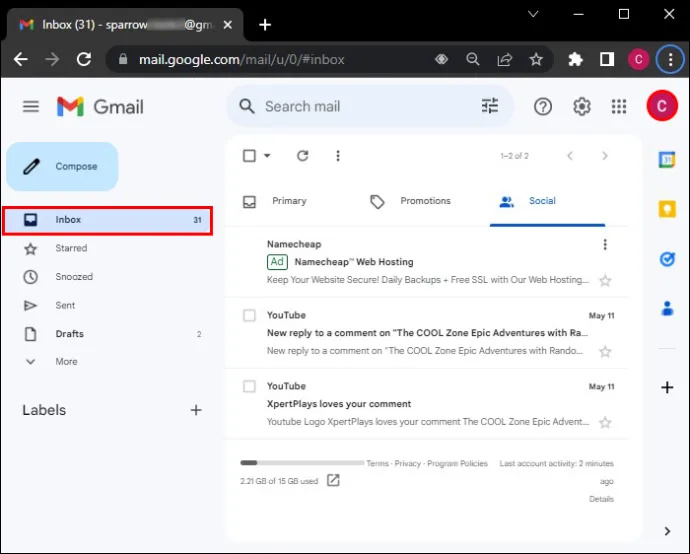Create a new label with plus icon

(x=196, y=410)
